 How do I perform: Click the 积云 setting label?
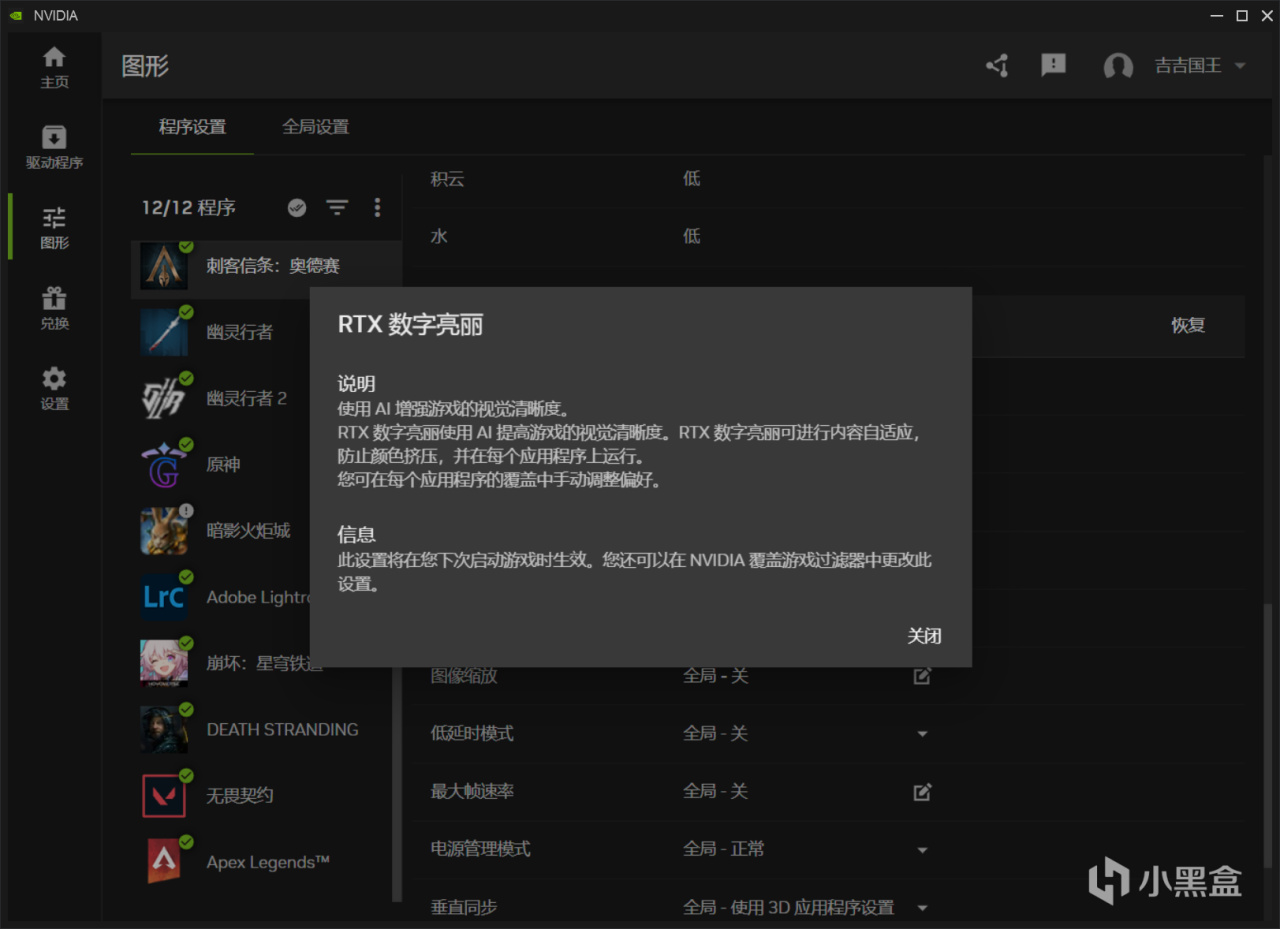pyautogui.click(x=447, y=179)
